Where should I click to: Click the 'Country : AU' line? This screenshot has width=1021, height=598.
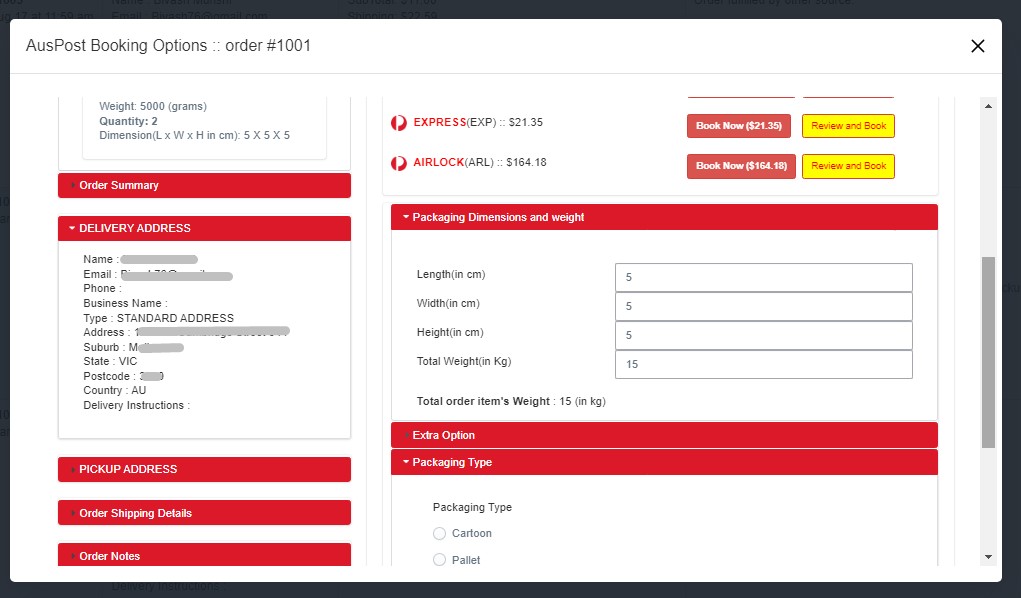click(115, 390)
